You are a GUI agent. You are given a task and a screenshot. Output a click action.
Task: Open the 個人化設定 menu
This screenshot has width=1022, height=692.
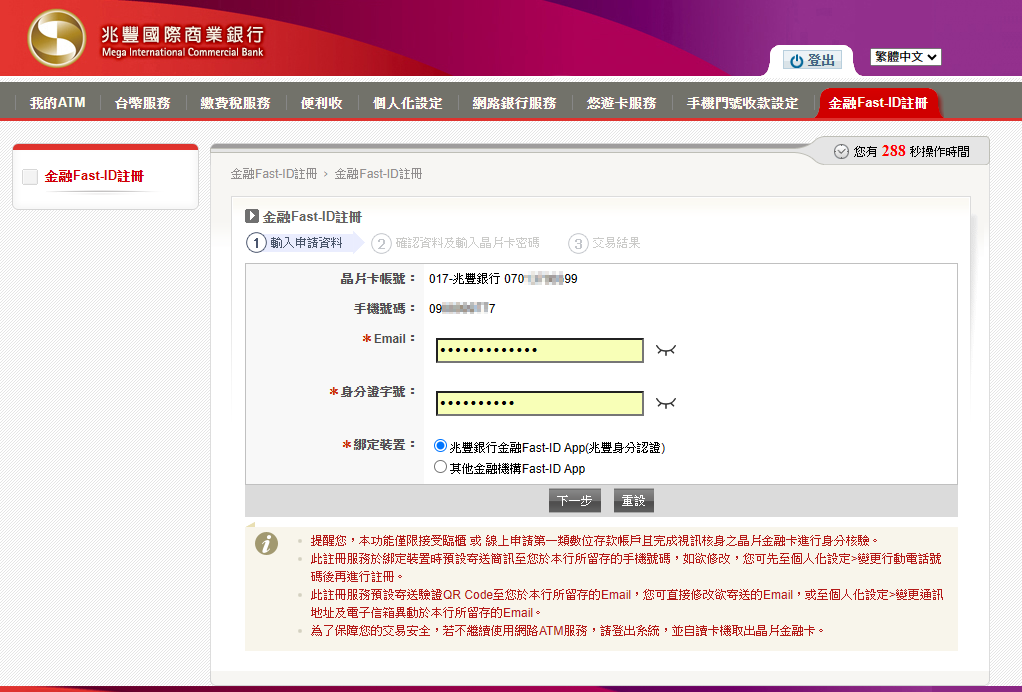407,103
